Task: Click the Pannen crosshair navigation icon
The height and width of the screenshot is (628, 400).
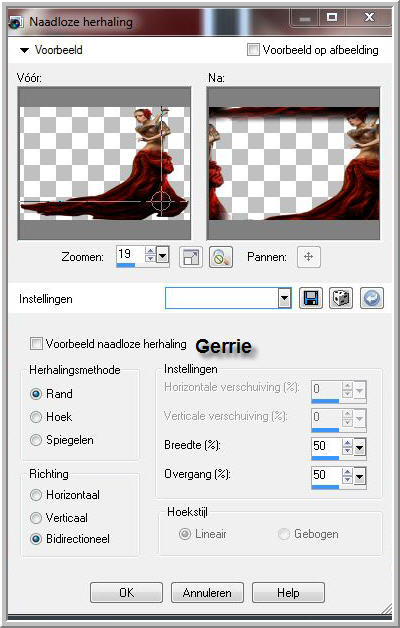Action: coord(309,257)
